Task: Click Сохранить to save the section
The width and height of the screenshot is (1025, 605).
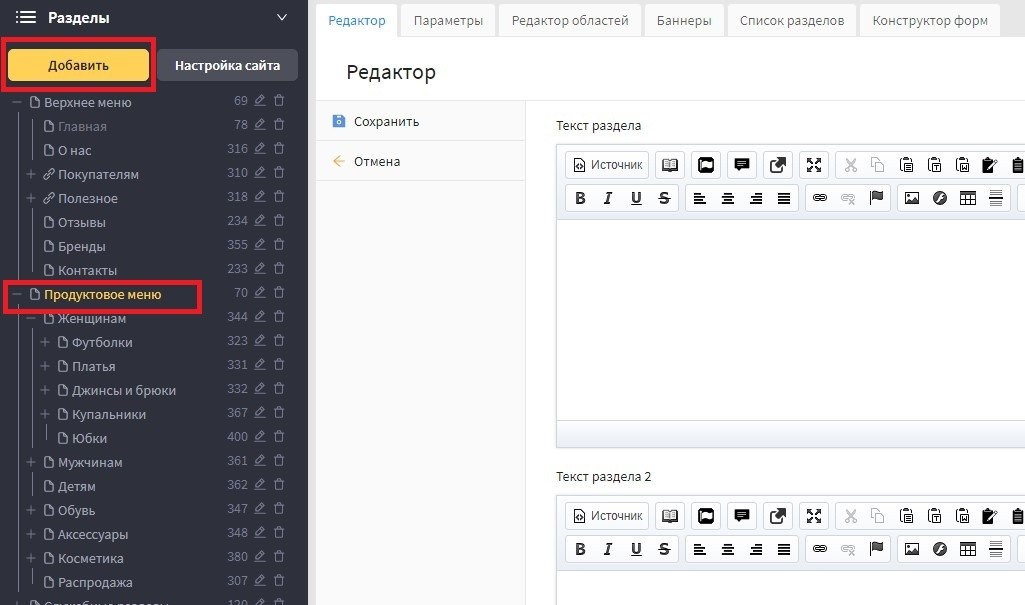Action: click(x=386, y=121)
